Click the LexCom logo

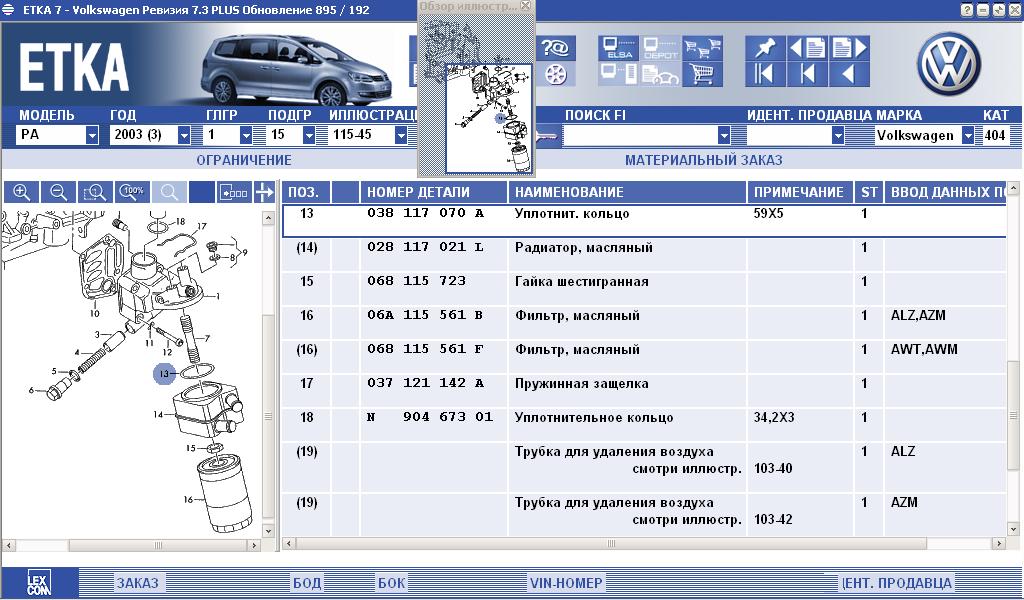coord(40,582)
